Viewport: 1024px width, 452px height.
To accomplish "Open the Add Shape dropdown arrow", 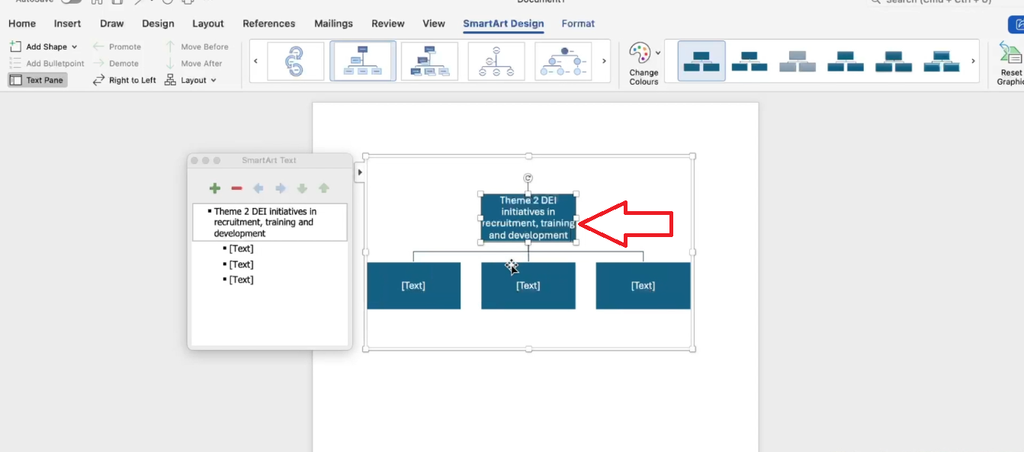I will (74, 47).
